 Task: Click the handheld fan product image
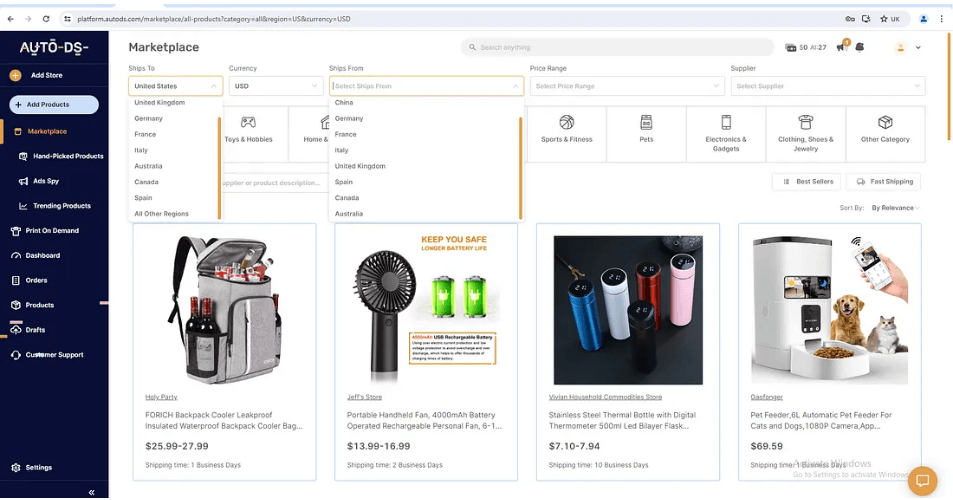coord(425,309)
